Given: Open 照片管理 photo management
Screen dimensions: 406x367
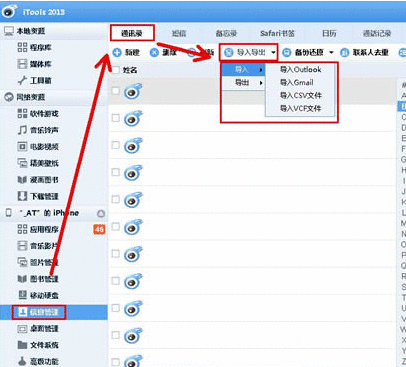Looking at the screenshot, I should pos(38,262).
